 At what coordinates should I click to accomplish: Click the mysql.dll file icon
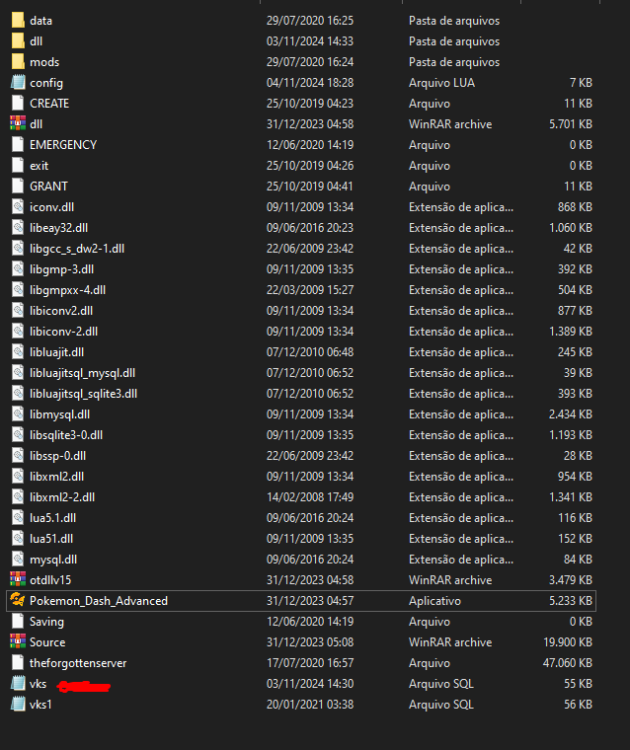tap(18, 559)
